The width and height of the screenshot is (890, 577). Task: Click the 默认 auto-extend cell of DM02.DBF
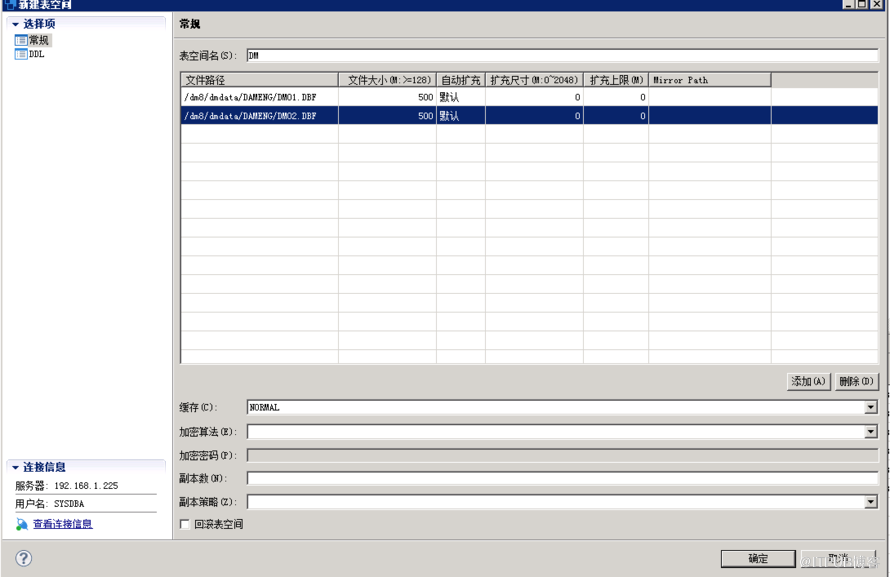[x=461, y=116]
